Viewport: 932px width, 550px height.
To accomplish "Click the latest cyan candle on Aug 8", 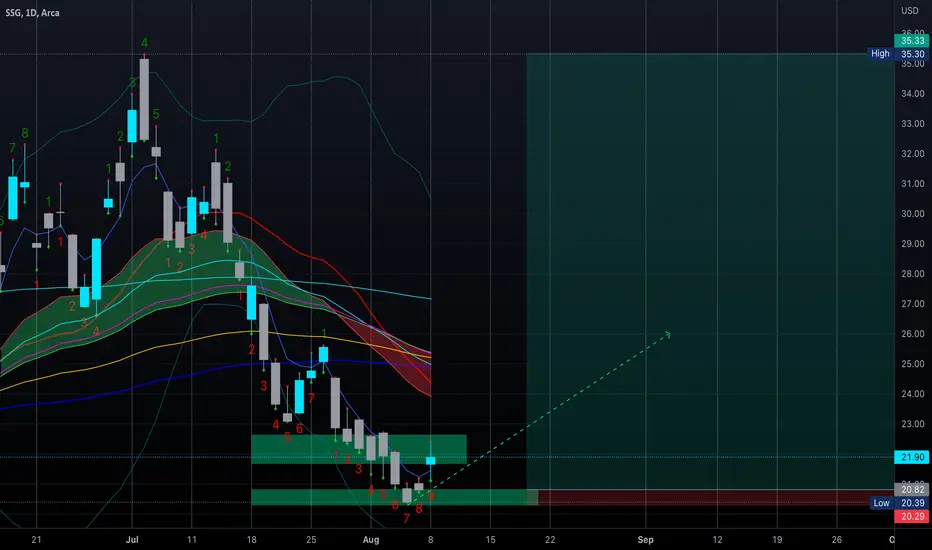I will click(x=430, y=461).
